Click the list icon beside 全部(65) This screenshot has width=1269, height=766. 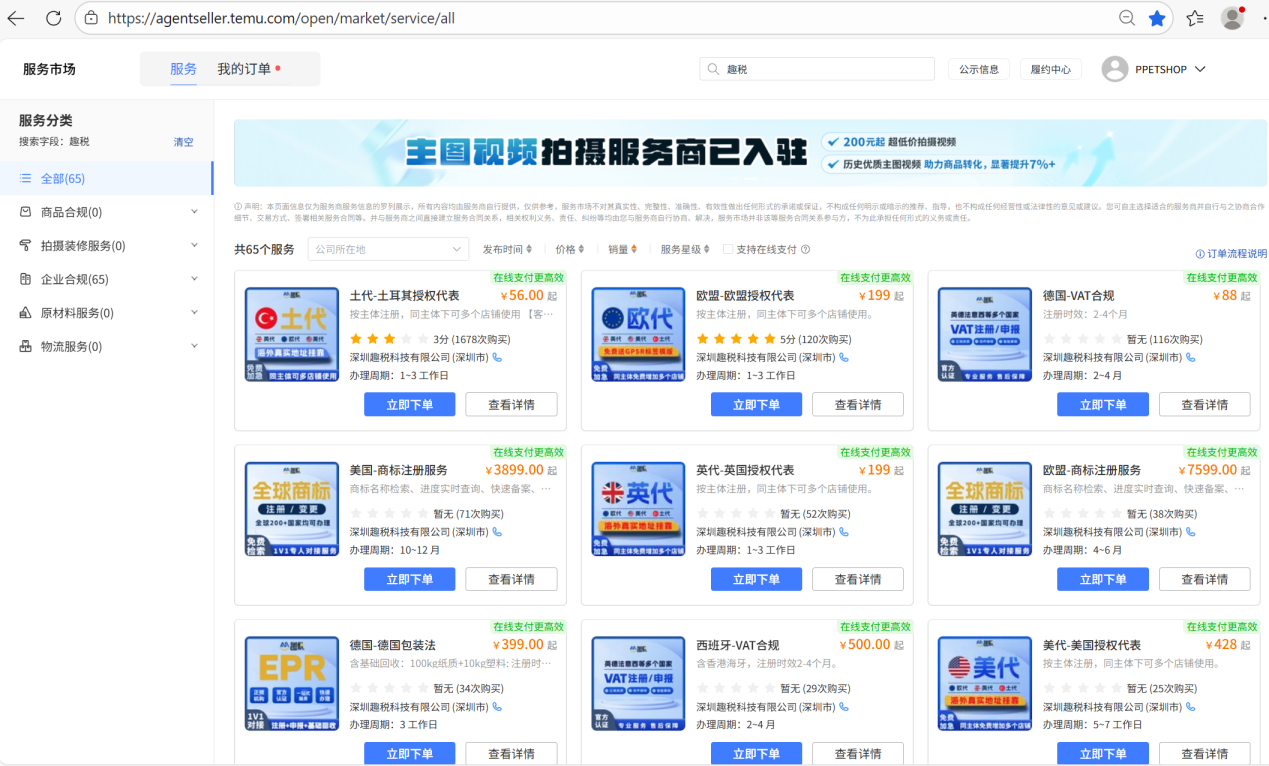25,178
